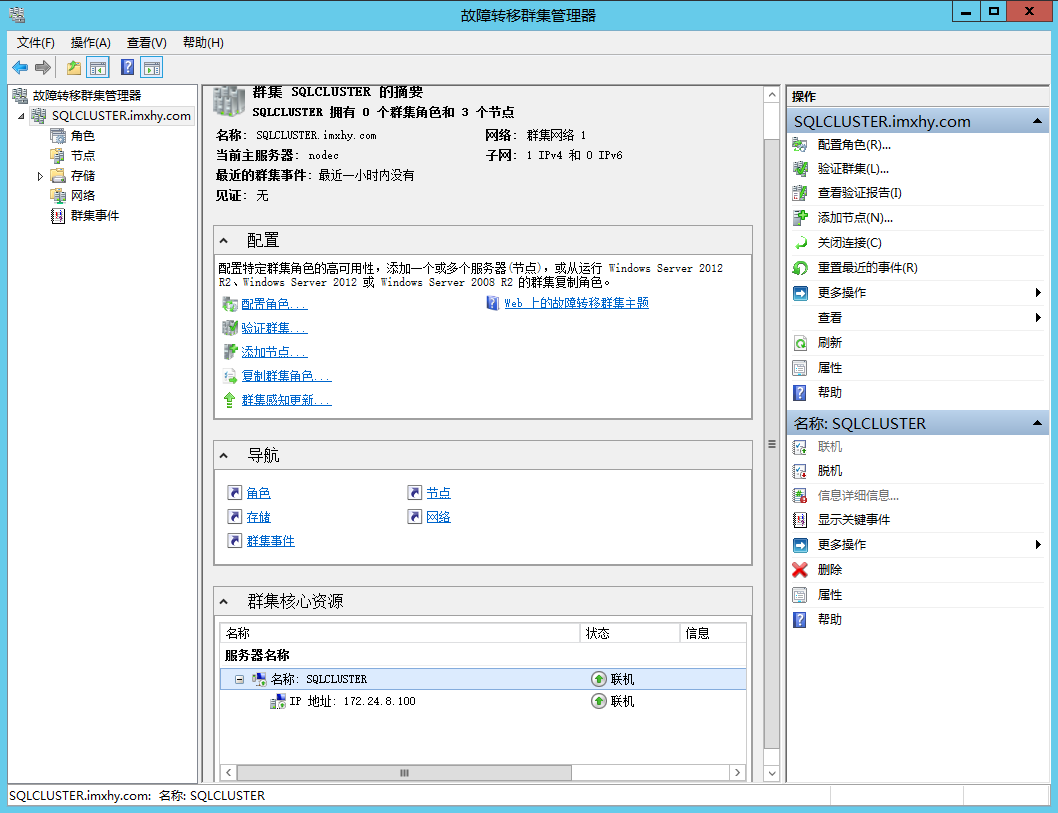
Task: Open the 查看 submenu in actions pane
Action: [918, 318]
